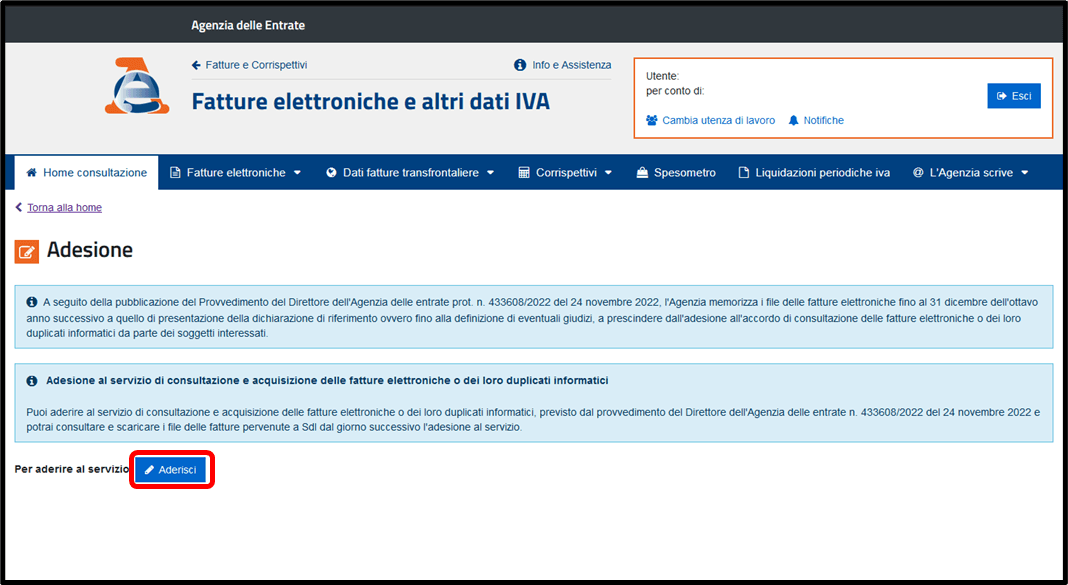Screen dimensions: 1068x585
Task: Click the info icon beside Info e Assistenza
Action: [520, 65]
